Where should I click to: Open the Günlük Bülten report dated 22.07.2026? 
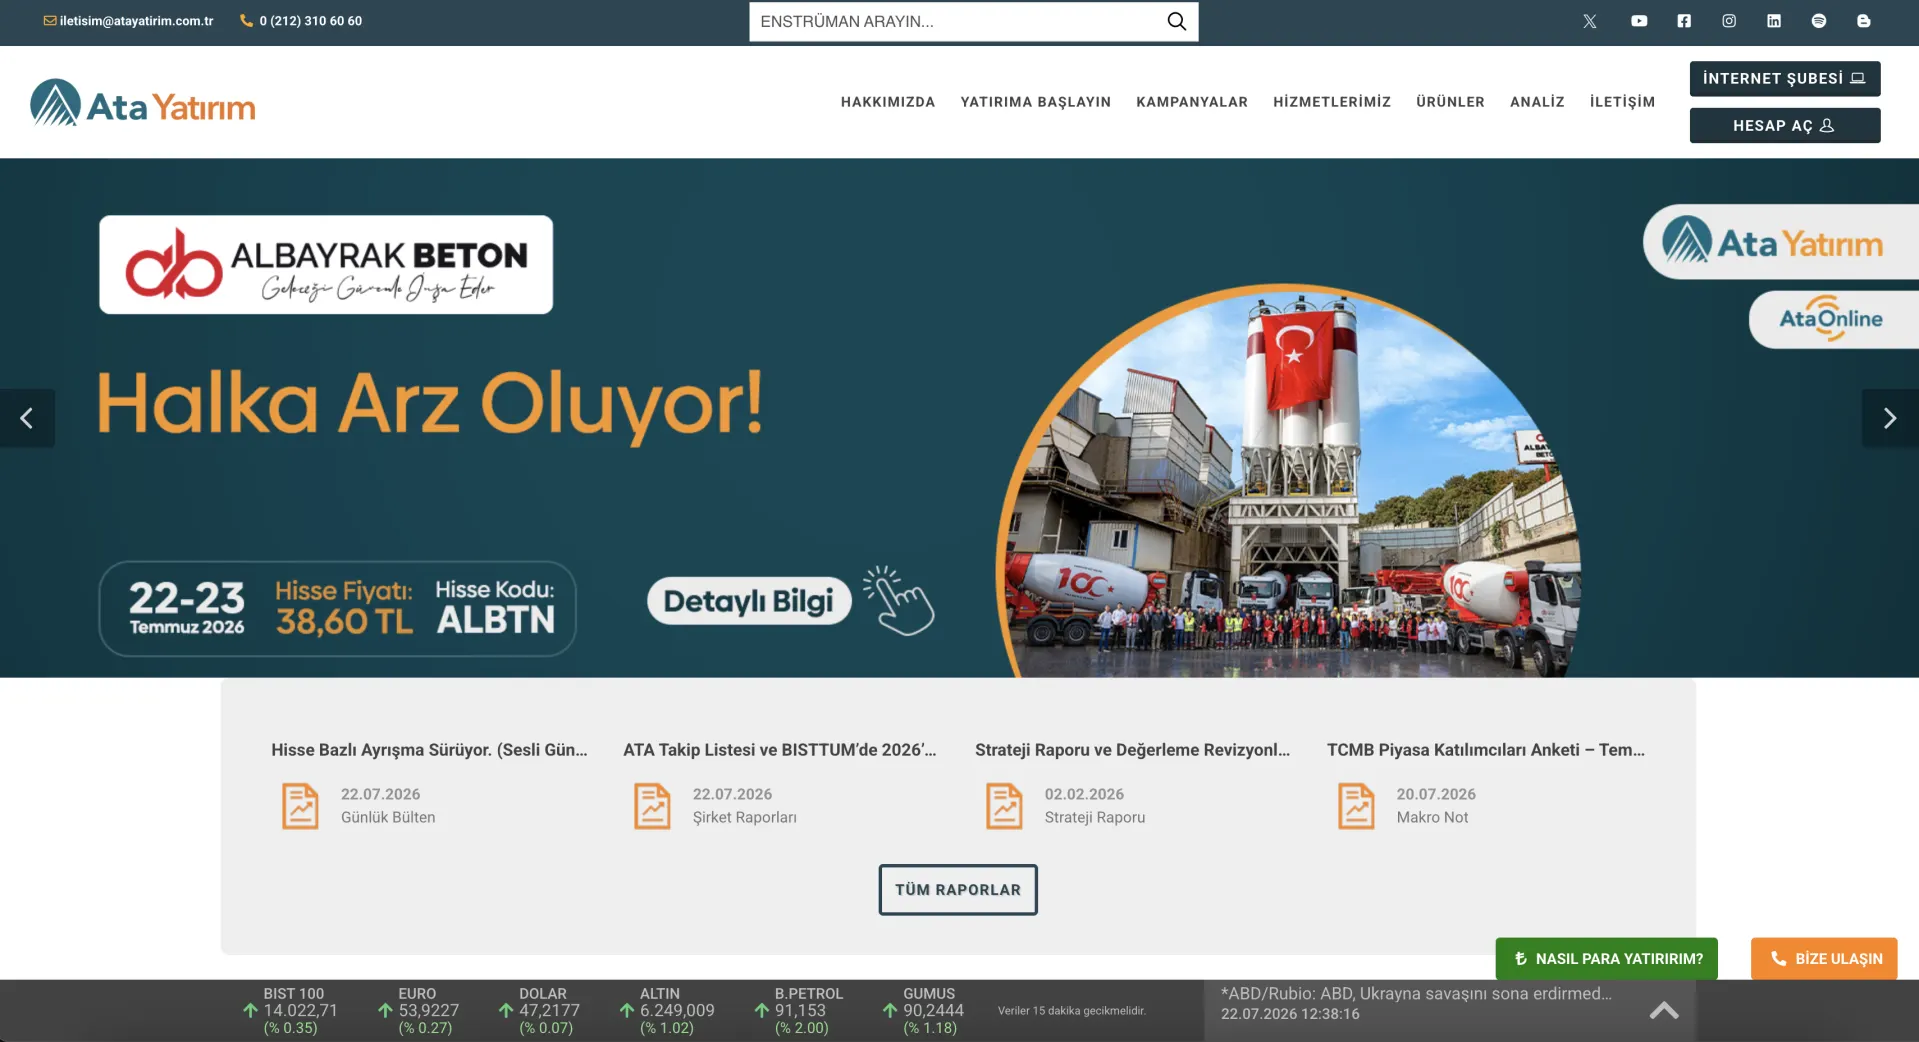430,785
